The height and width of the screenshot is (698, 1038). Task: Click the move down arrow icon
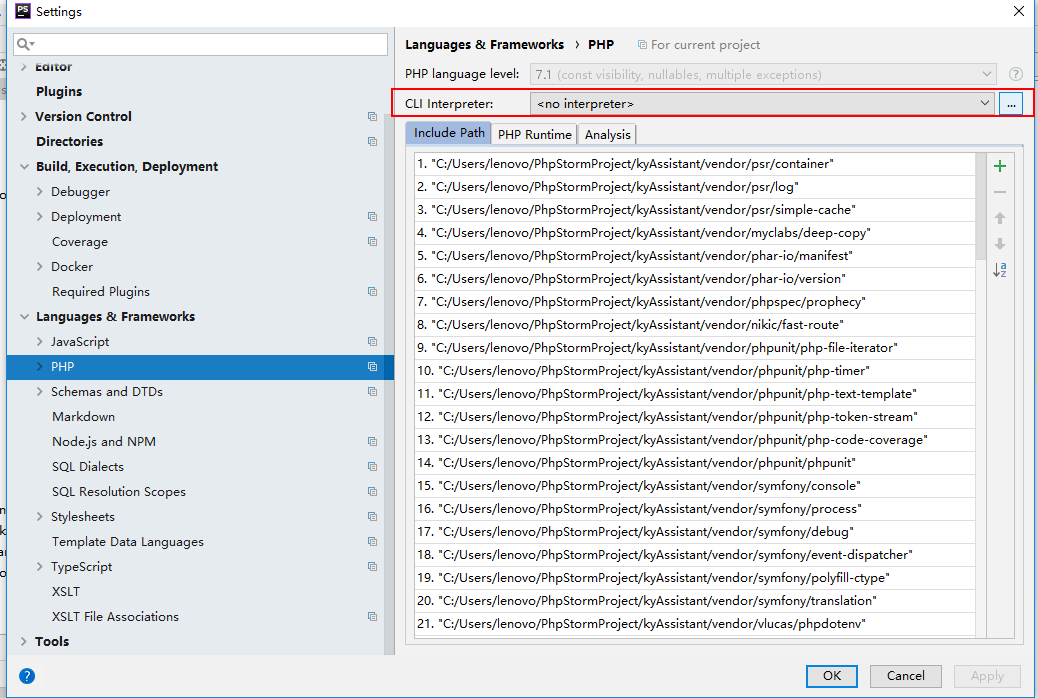tap(1000, 244)
